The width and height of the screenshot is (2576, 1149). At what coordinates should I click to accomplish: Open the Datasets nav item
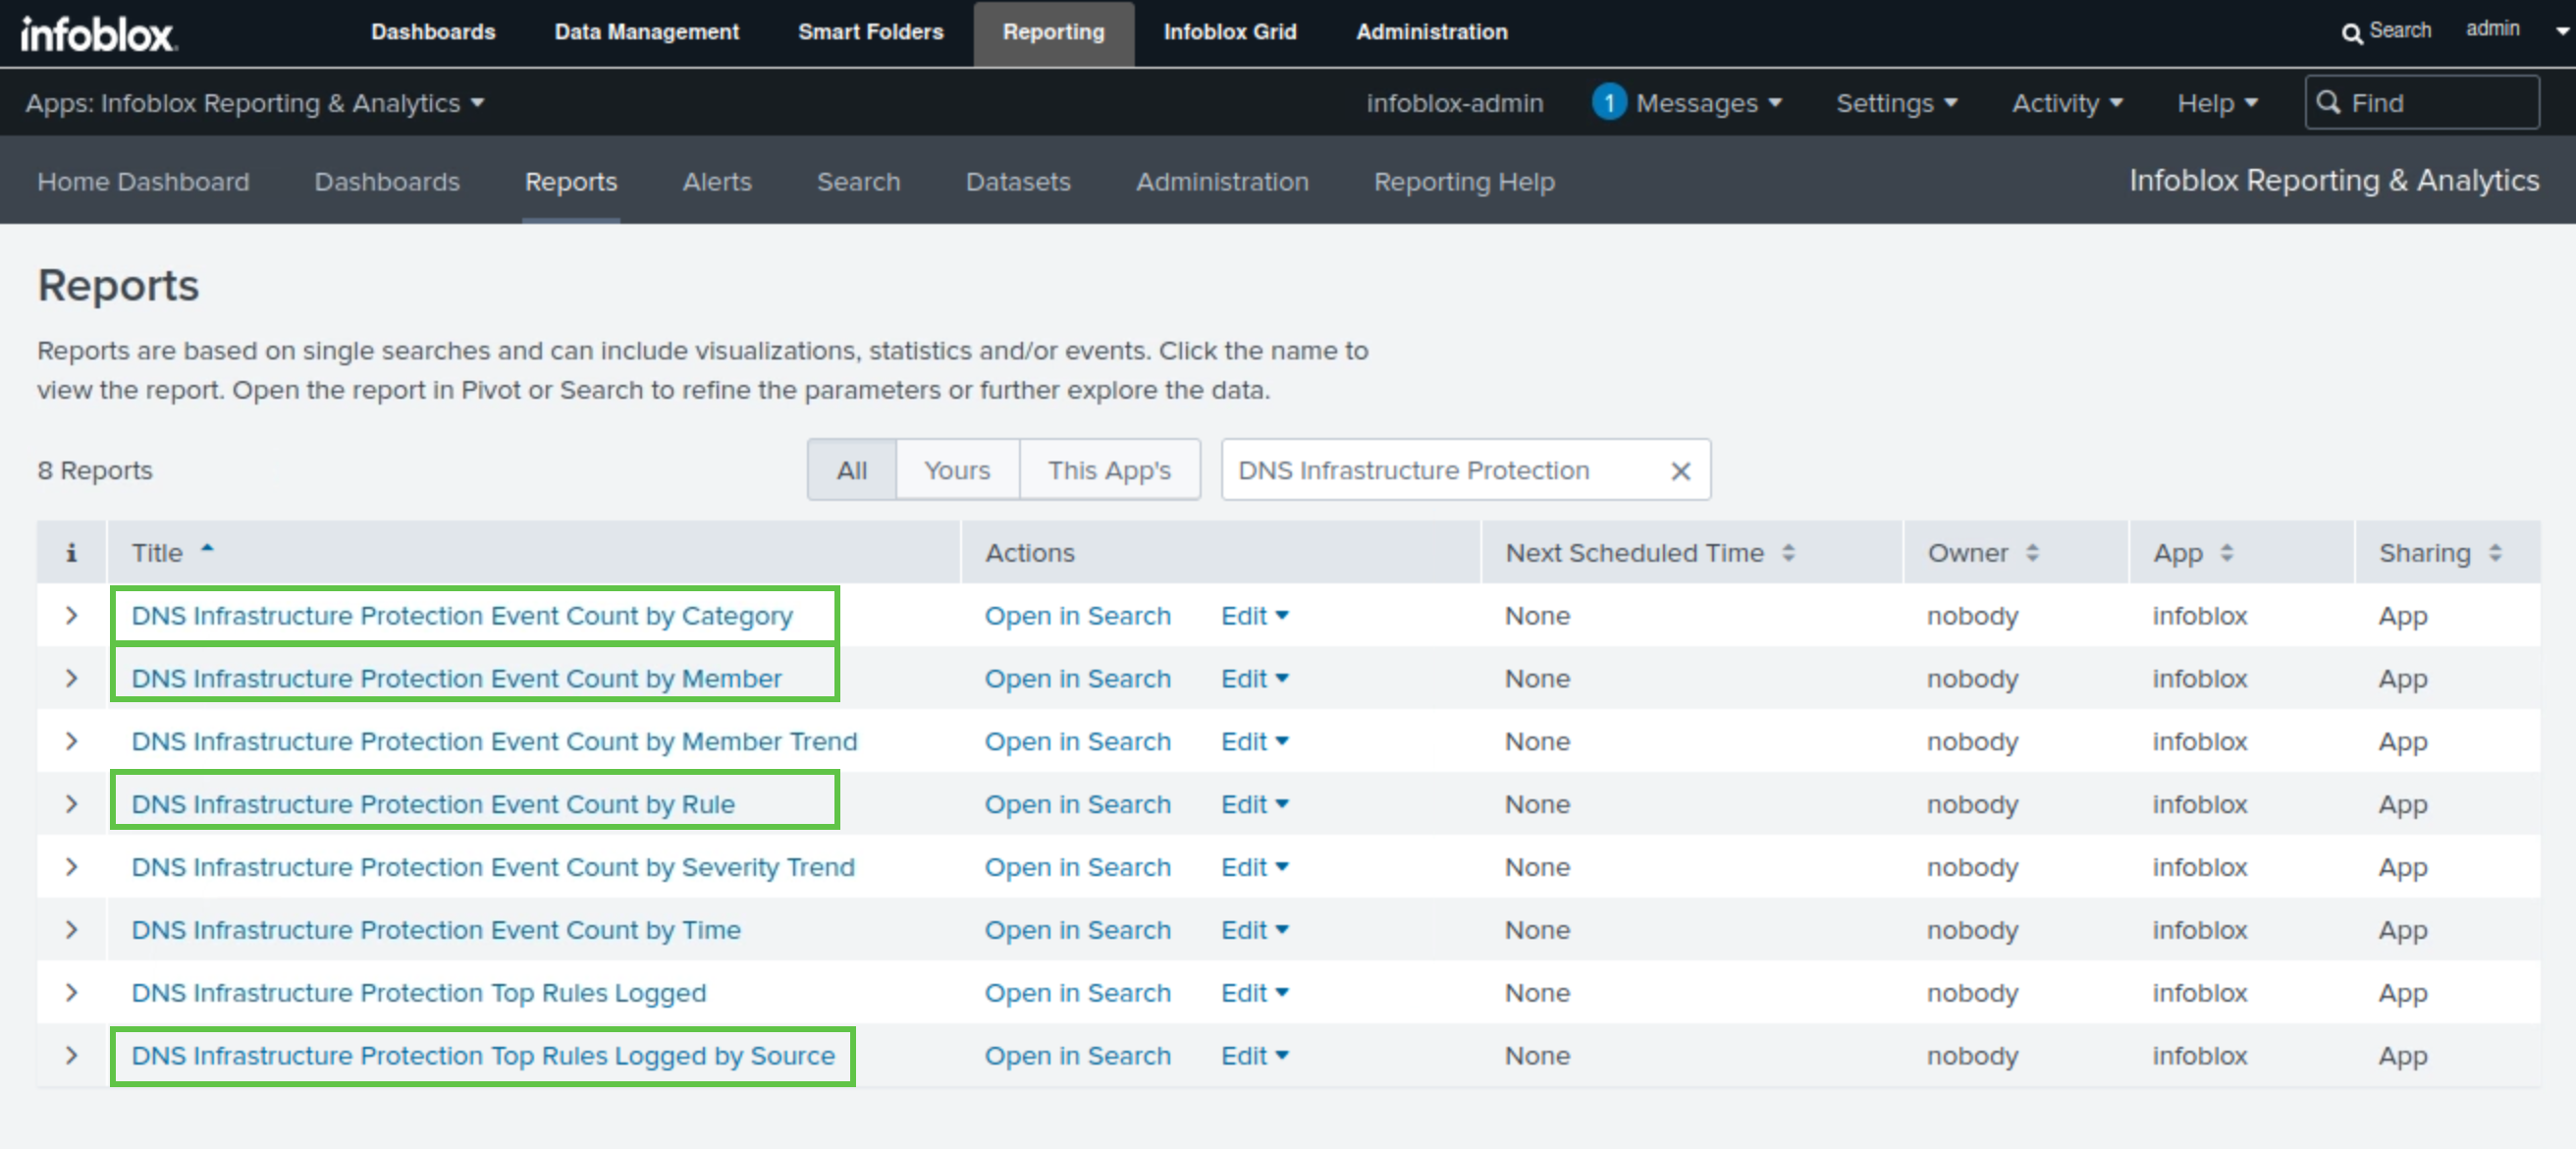tap(1018, 182)
